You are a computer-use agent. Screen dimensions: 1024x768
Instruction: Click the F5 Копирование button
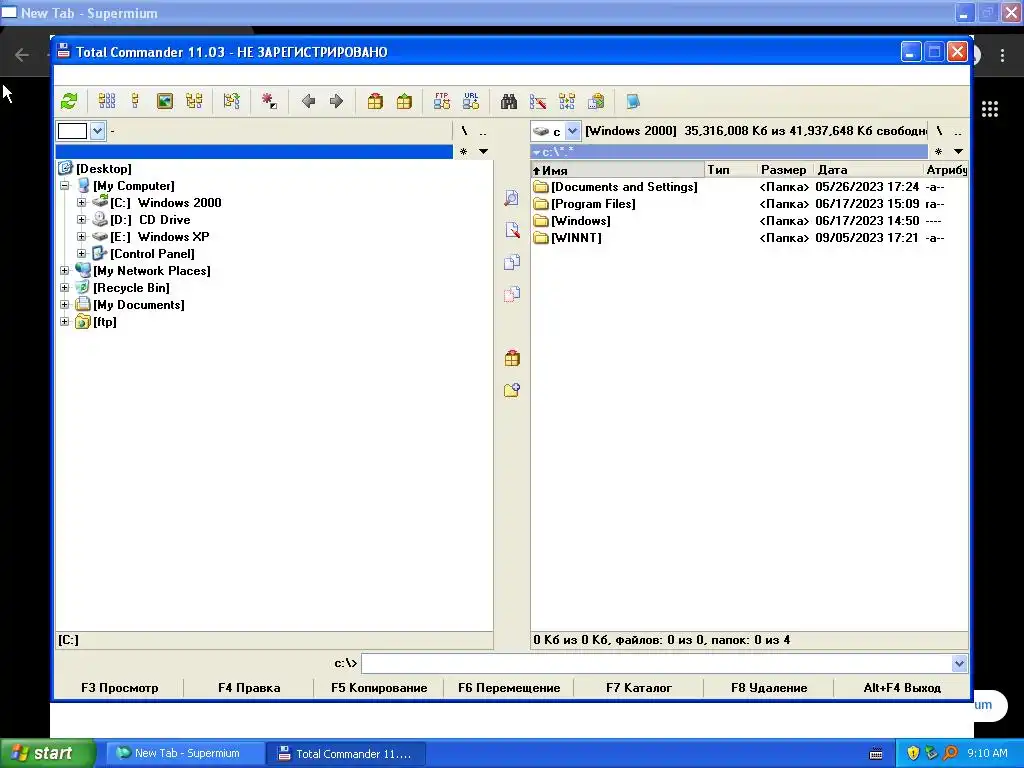click(x=379, y=688)
